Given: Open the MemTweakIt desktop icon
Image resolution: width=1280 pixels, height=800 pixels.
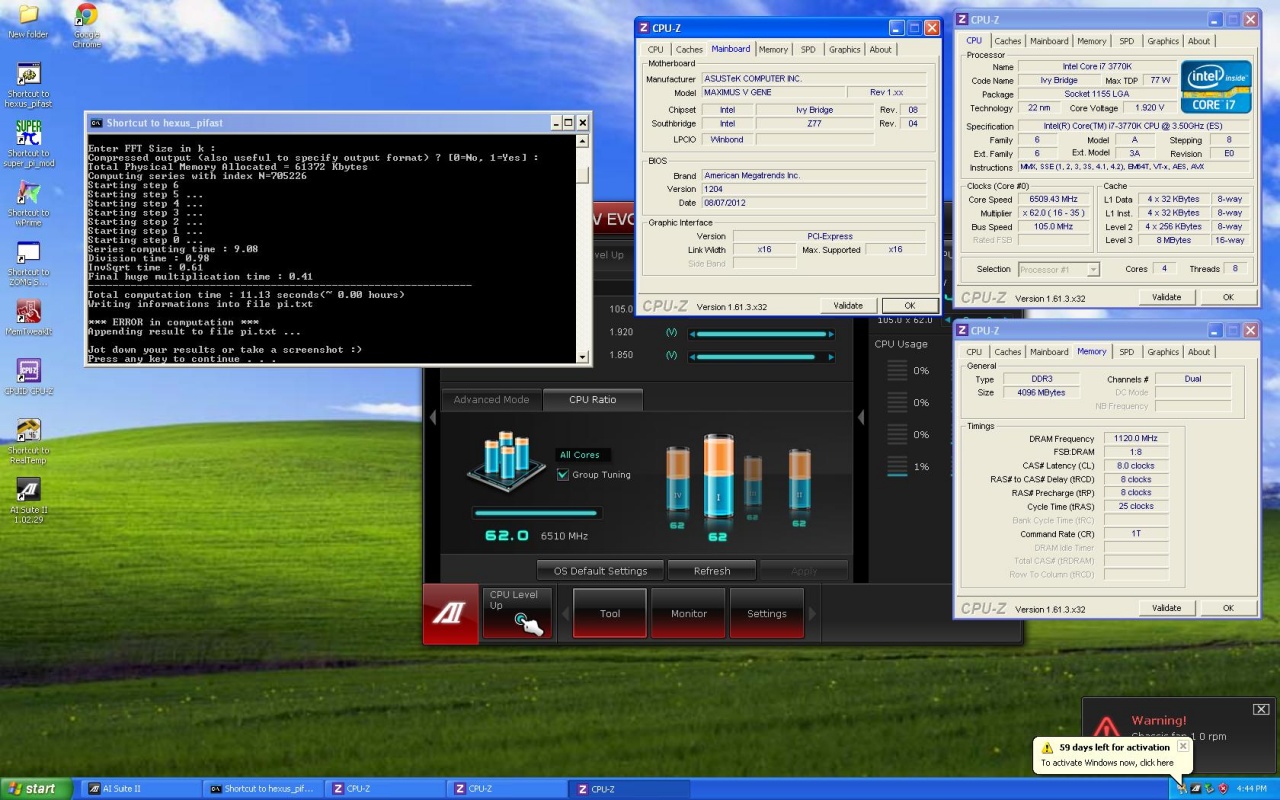Looking at the screenshot, I should pos(28,311).
